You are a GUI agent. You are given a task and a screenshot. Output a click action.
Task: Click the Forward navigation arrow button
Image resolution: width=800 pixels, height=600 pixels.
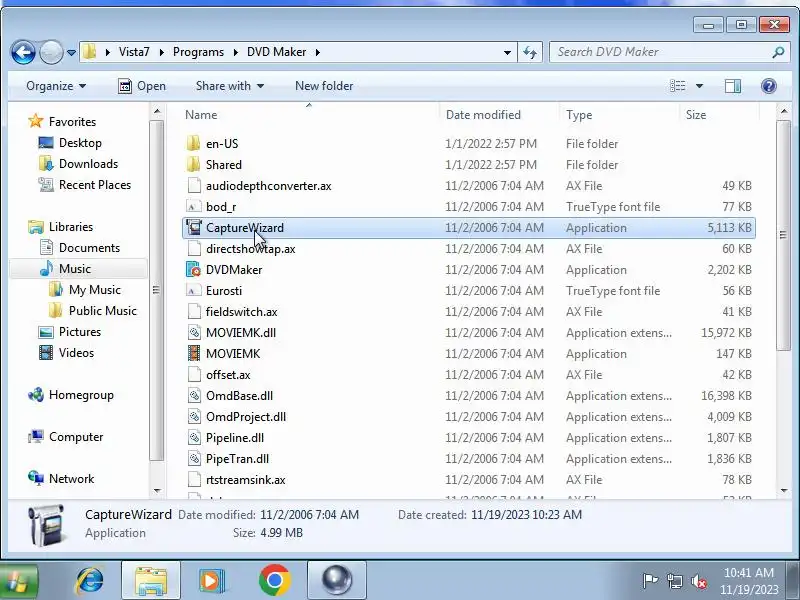click(51, 52)
